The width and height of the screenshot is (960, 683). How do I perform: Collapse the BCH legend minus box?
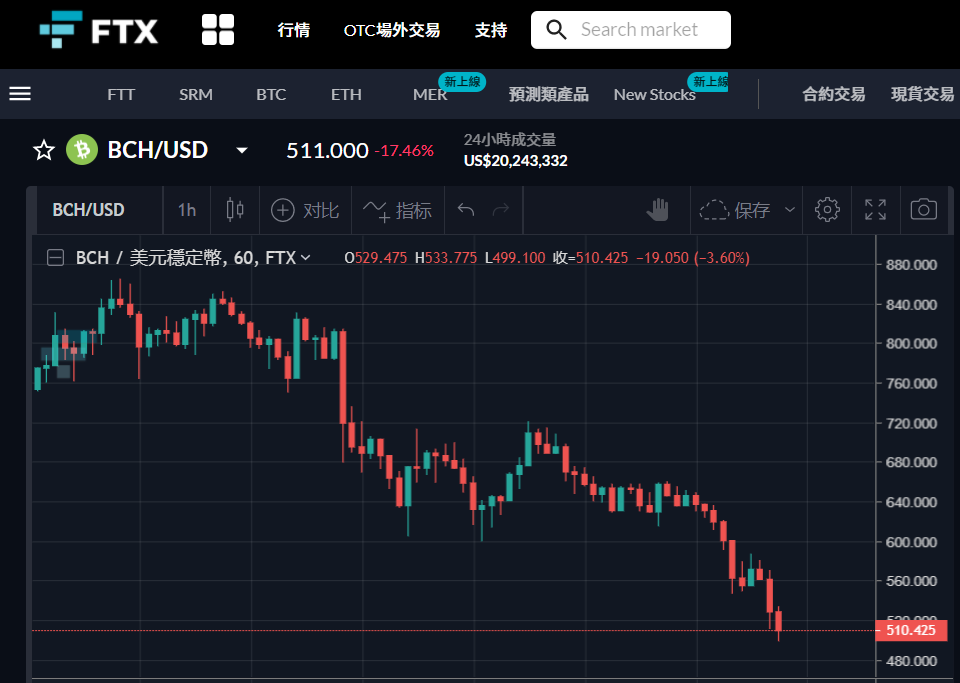(56, 258)
